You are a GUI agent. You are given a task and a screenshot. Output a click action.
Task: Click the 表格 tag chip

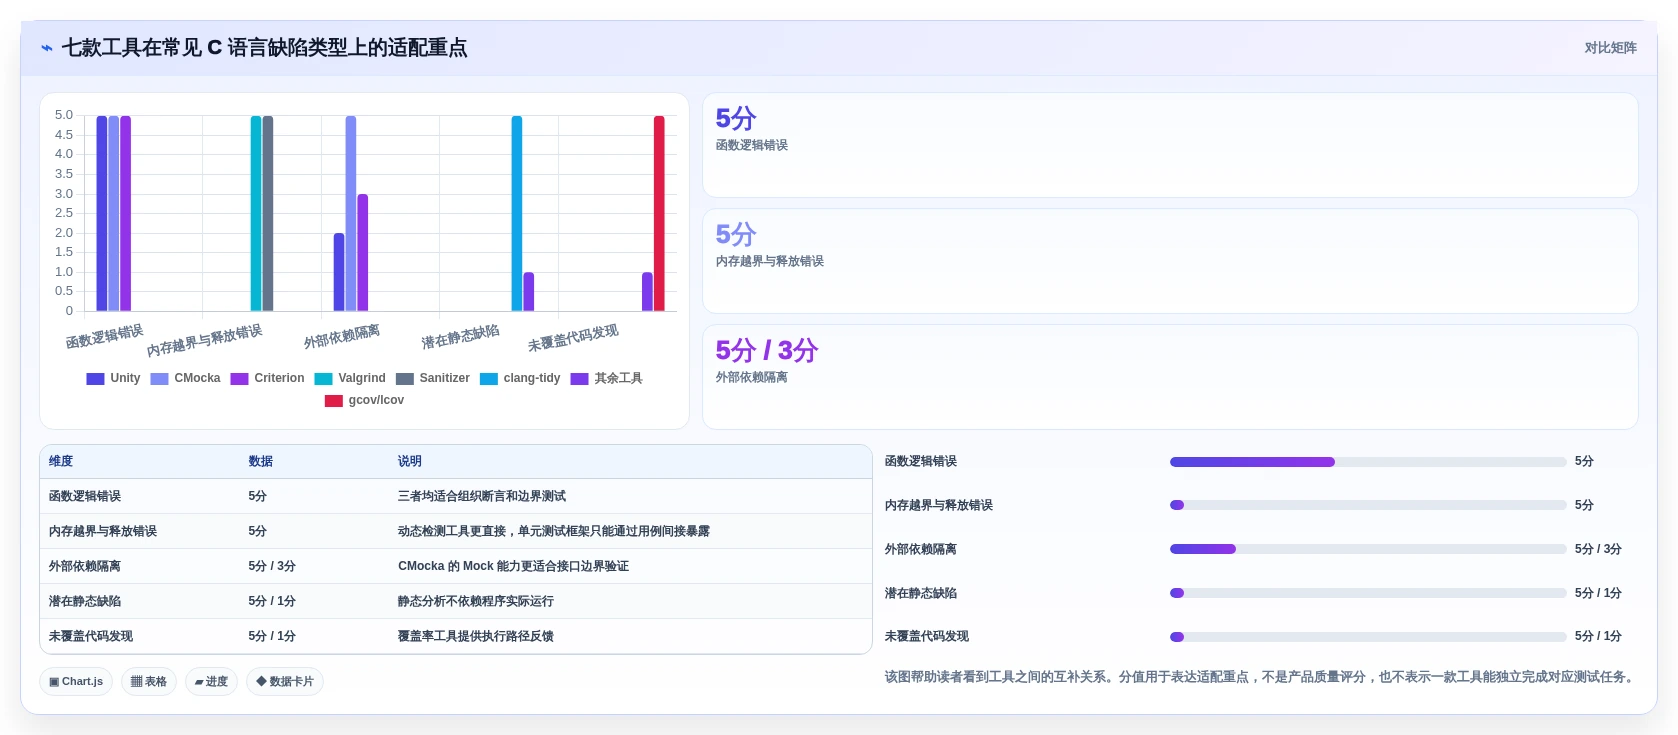point(149,682)
